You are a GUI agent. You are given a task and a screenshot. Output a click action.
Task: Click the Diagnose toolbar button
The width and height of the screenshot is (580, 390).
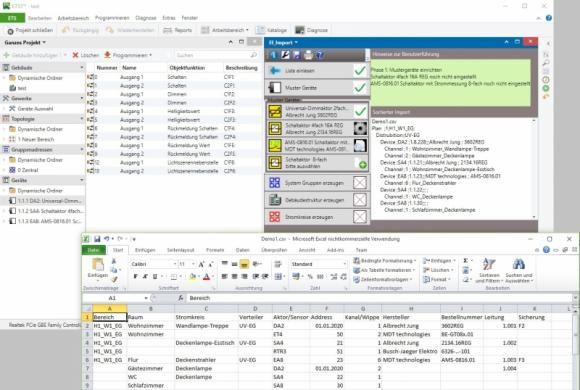[x=311, y=30]
